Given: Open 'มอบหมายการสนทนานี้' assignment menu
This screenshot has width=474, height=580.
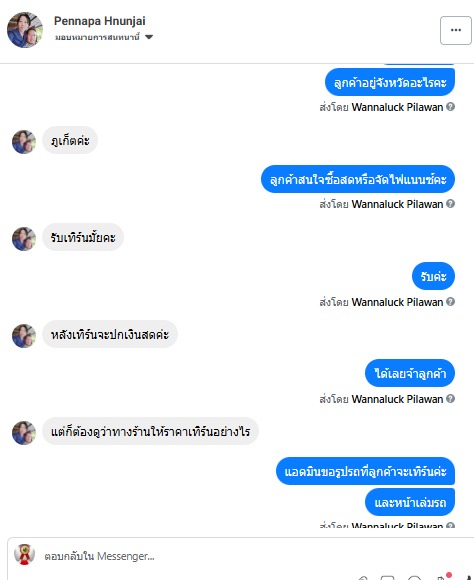Looking at the screenshot, I should point(97,37).
